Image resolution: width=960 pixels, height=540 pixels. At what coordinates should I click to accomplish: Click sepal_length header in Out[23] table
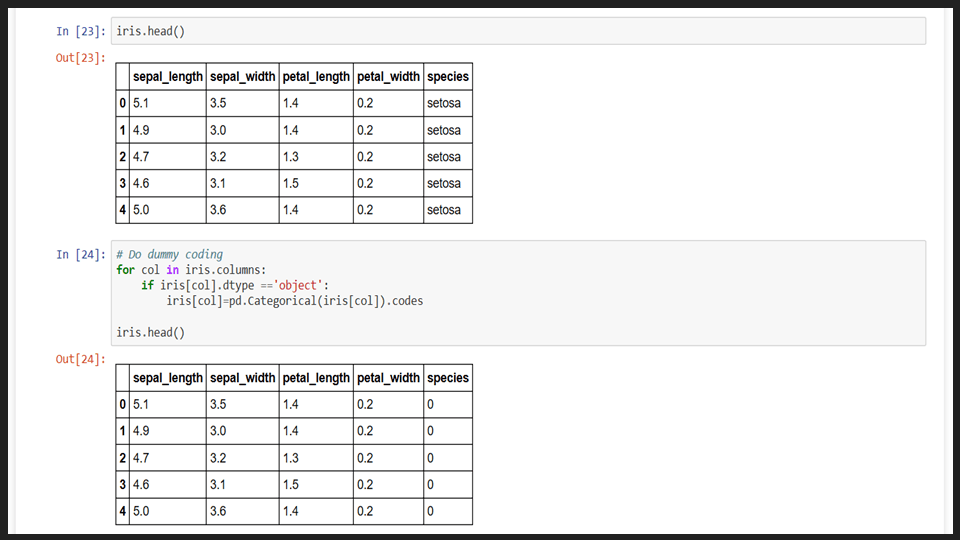pyautogui.click(x=168, y=77)
